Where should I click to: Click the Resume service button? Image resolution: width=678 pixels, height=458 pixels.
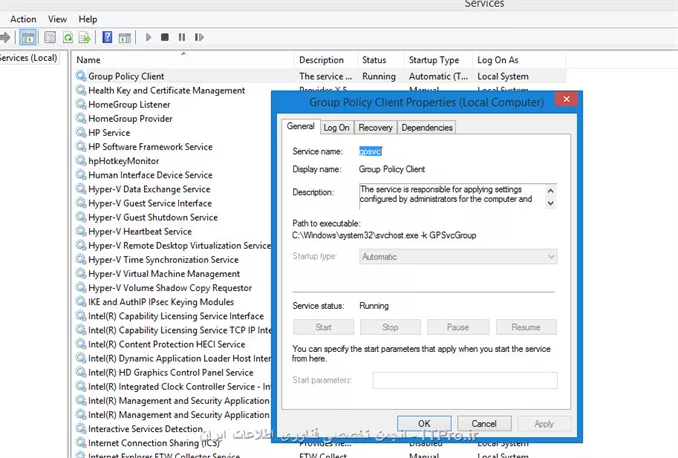(526, 327)
